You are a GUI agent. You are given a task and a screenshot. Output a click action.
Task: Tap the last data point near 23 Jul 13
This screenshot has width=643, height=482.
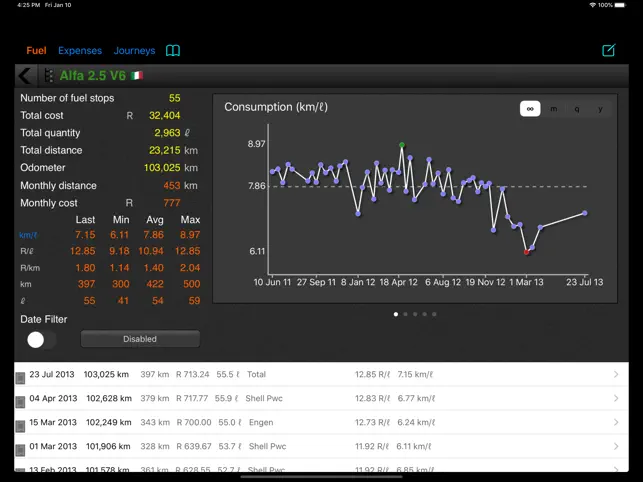coord(585,213)
